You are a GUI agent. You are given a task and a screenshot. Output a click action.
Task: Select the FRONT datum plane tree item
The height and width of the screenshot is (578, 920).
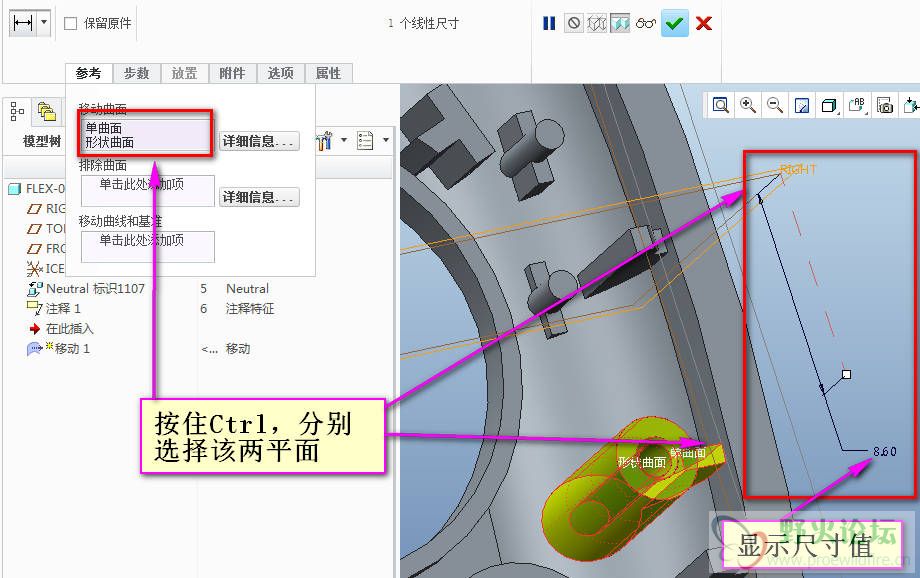tap(46, 248)
